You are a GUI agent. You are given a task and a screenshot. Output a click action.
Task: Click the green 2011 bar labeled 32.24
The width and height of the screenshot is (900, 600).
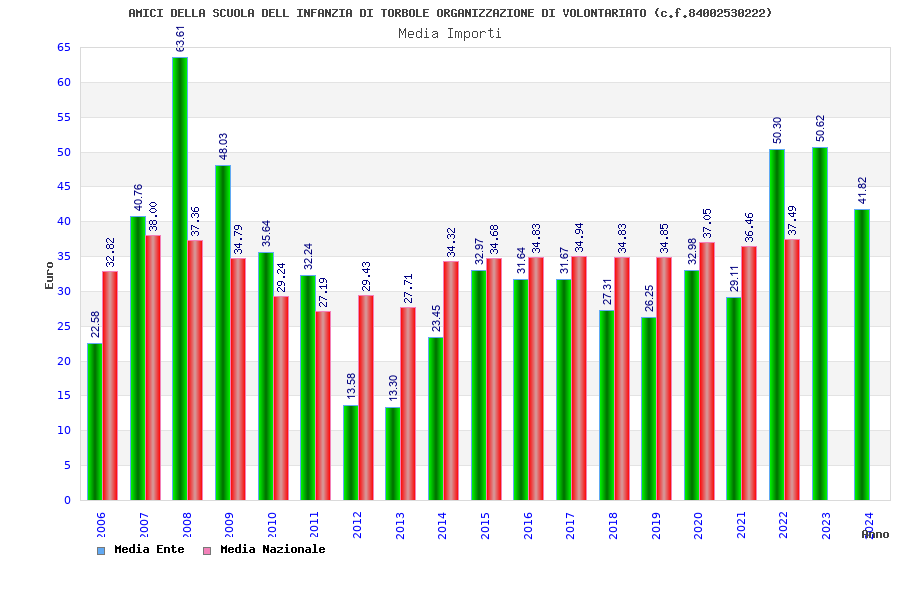tap(308, 388)
